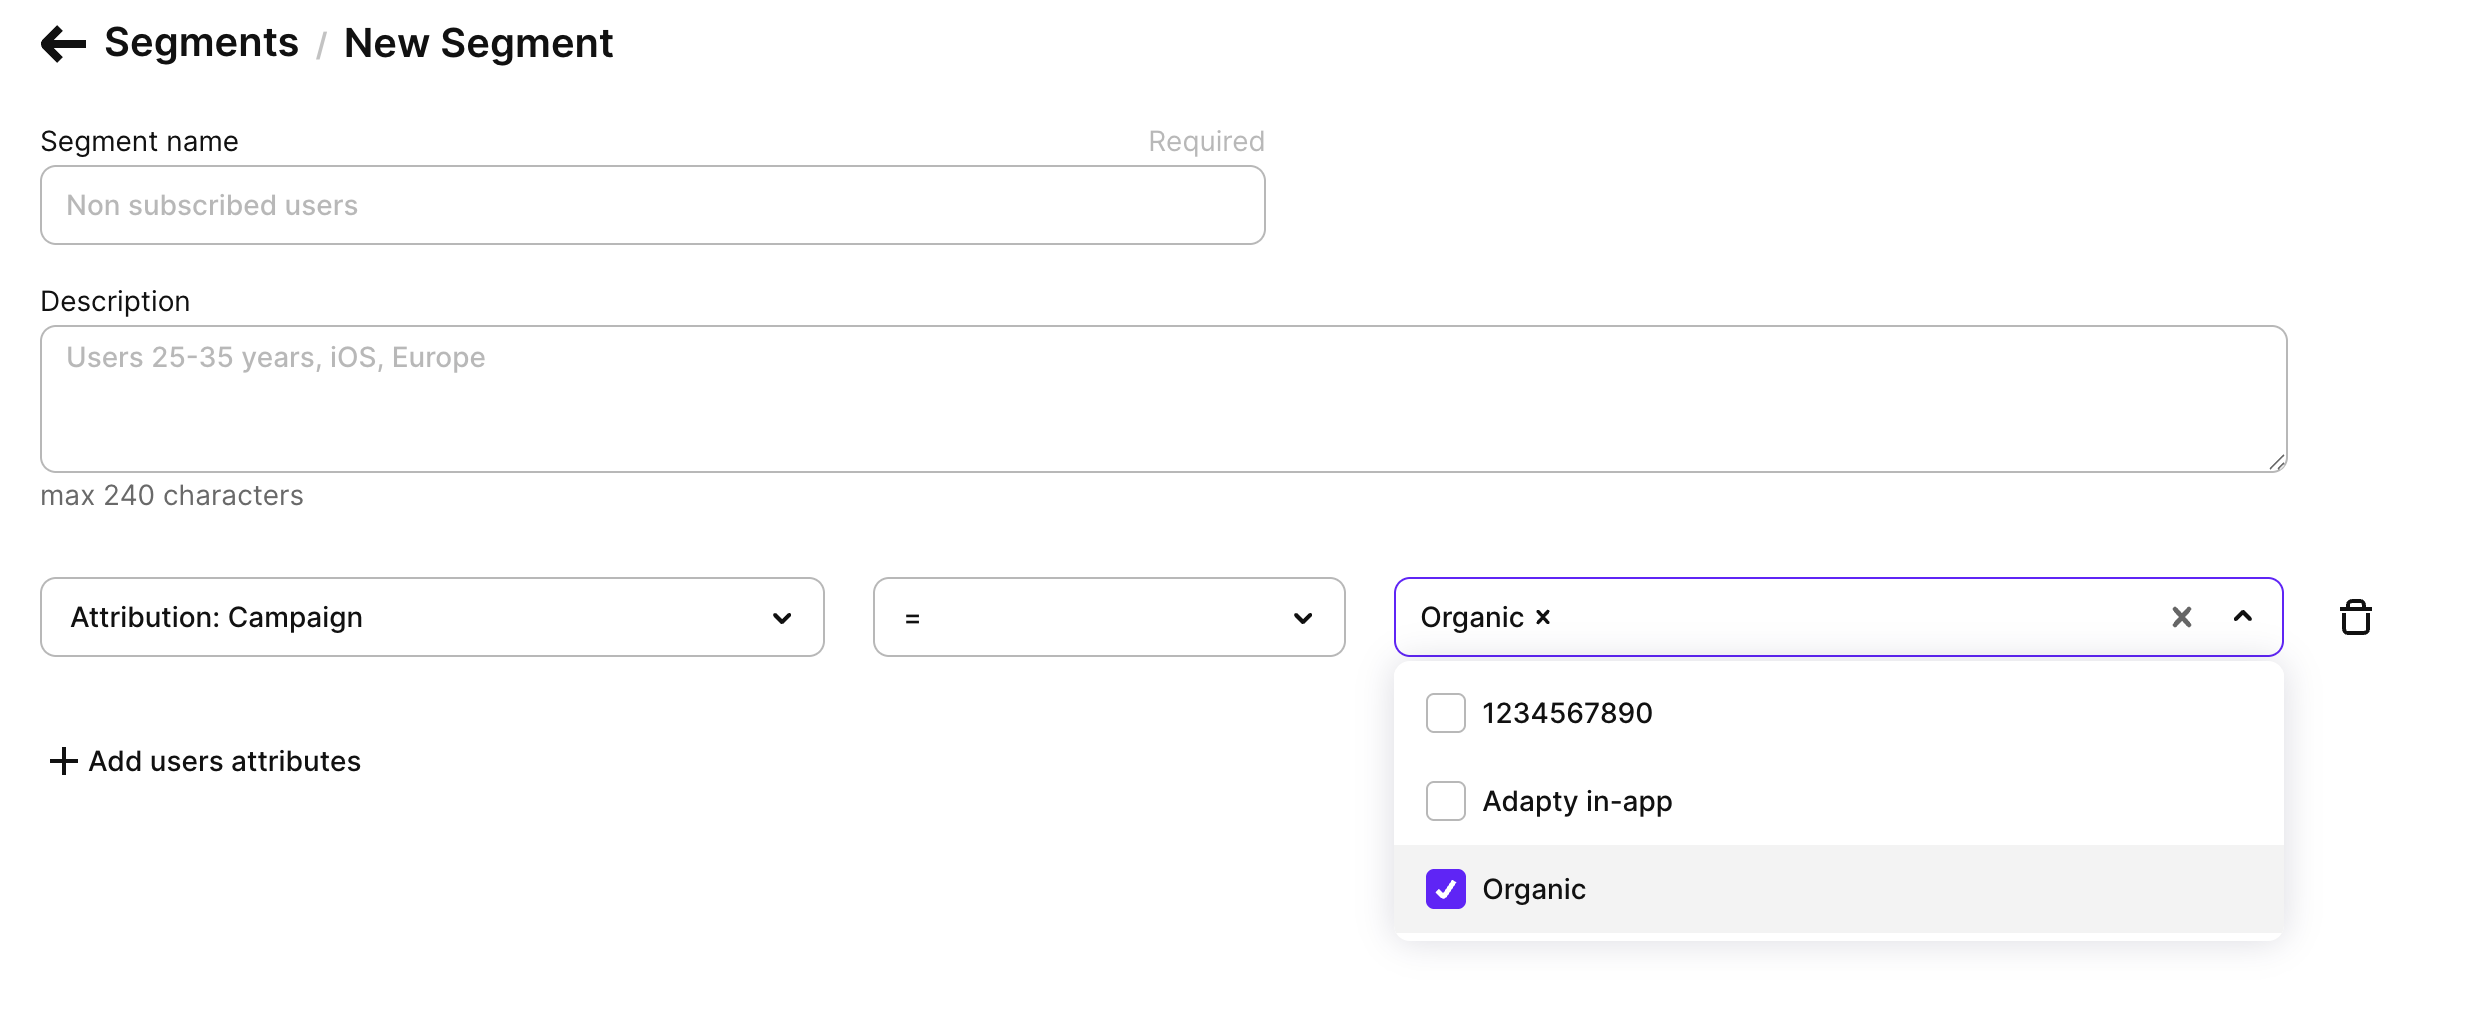2474x1026 pixels.
Task: Click the plus icon beside Add users attributes
Action: coord(62,760)
